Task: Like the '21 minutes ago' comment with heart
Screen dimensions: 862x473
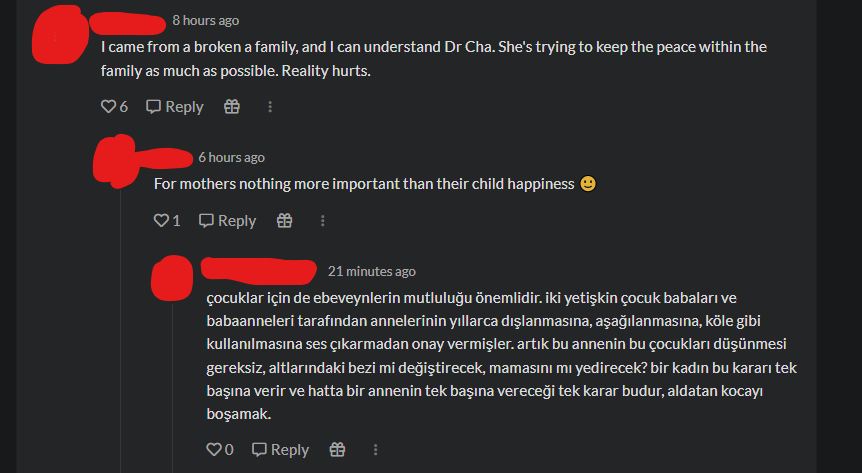Action: point(213,450)
